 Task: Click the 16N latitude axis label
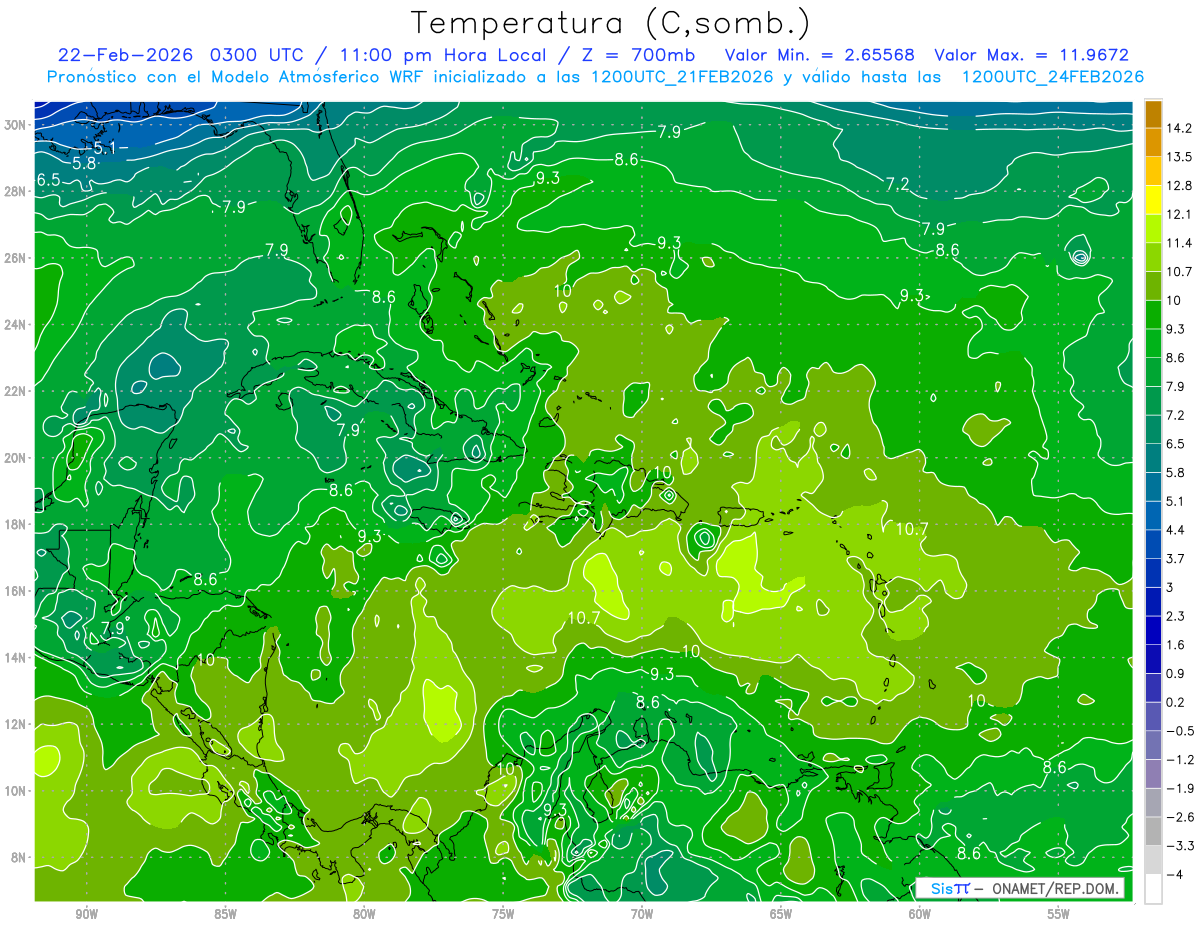(x=17, y=591)
